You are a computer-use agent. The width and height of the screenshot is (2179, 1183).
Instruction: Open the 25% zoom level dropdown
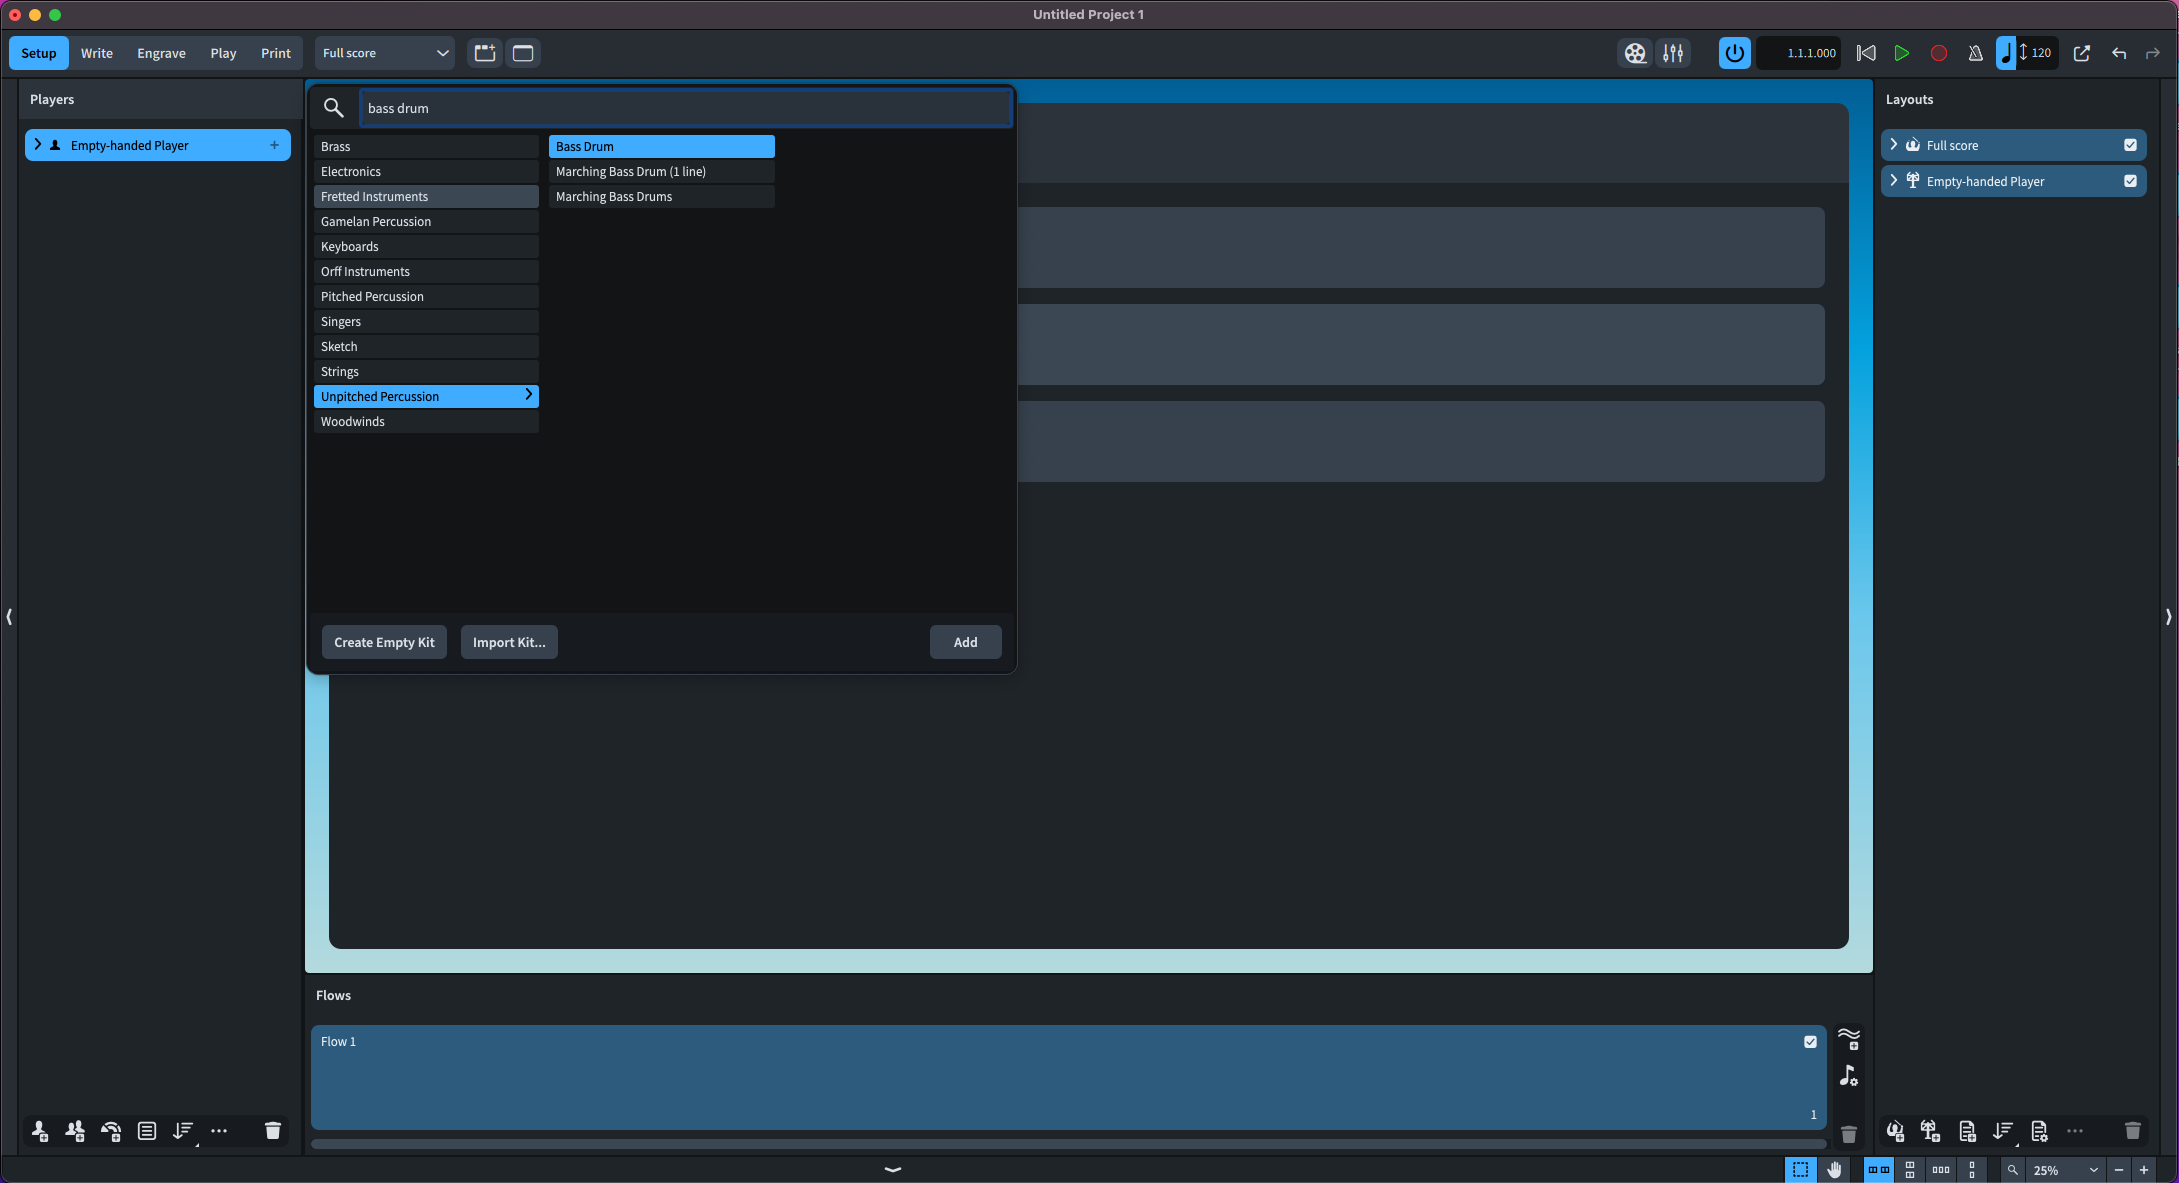click(2065, 1170)
